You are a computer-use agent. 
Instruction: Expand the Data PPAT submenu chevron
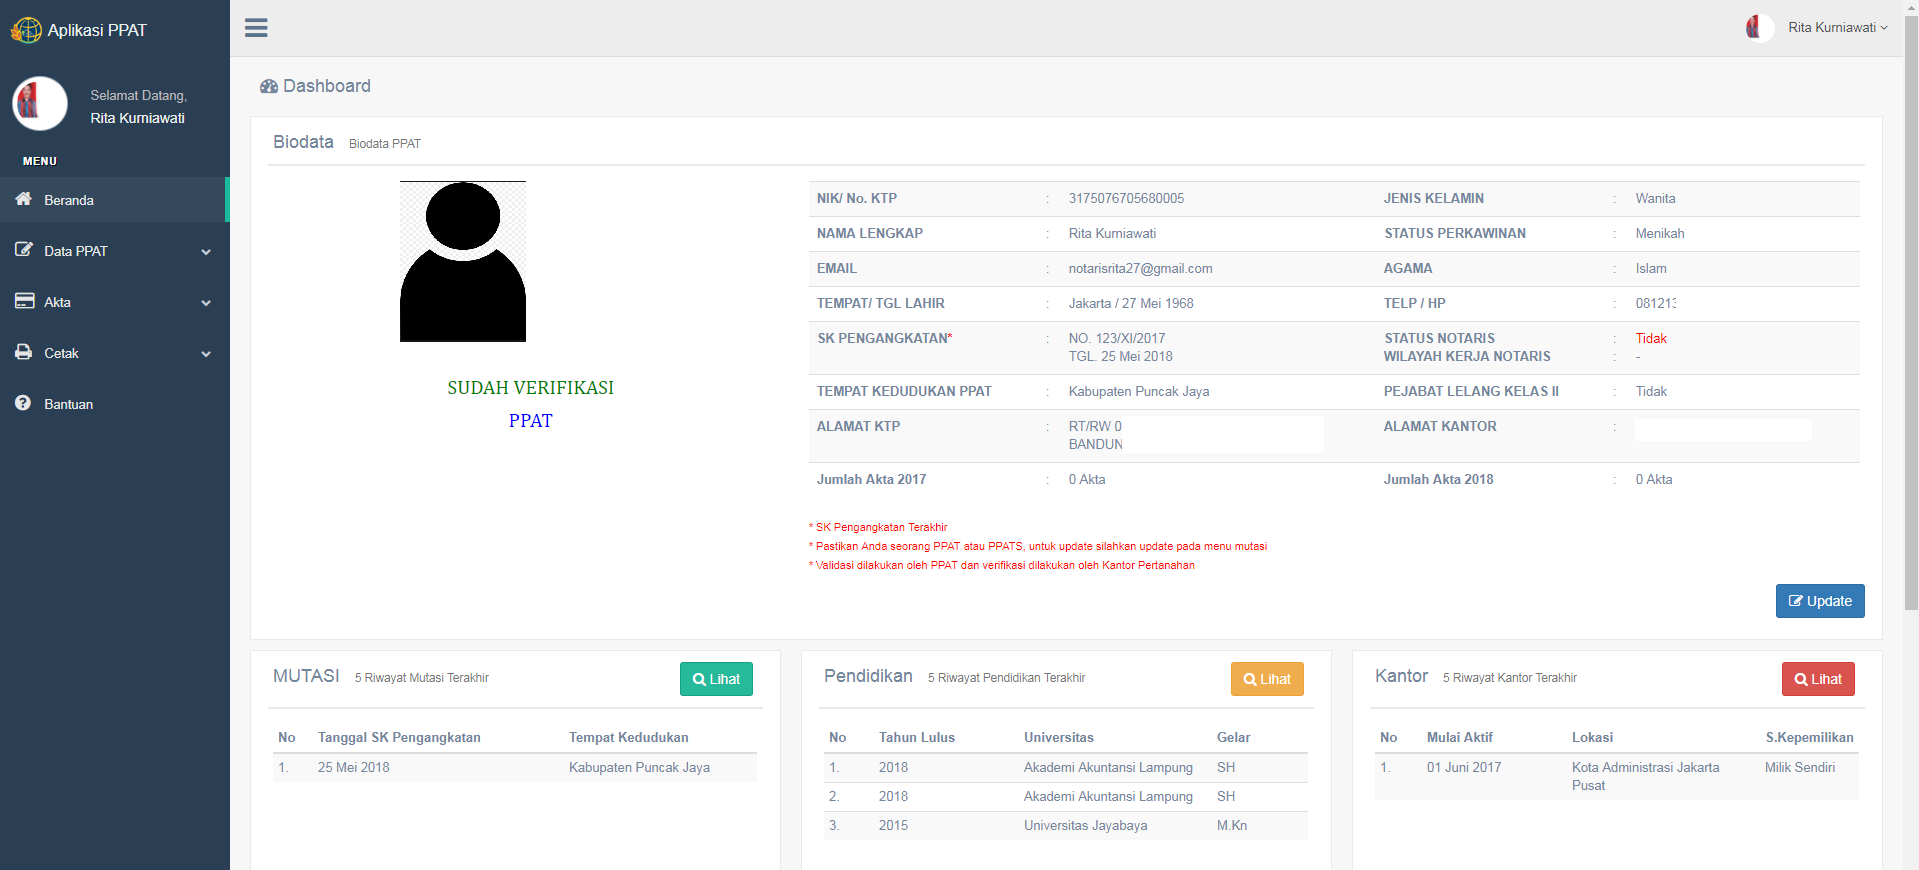pyautogui.click(x=206, y=252)
